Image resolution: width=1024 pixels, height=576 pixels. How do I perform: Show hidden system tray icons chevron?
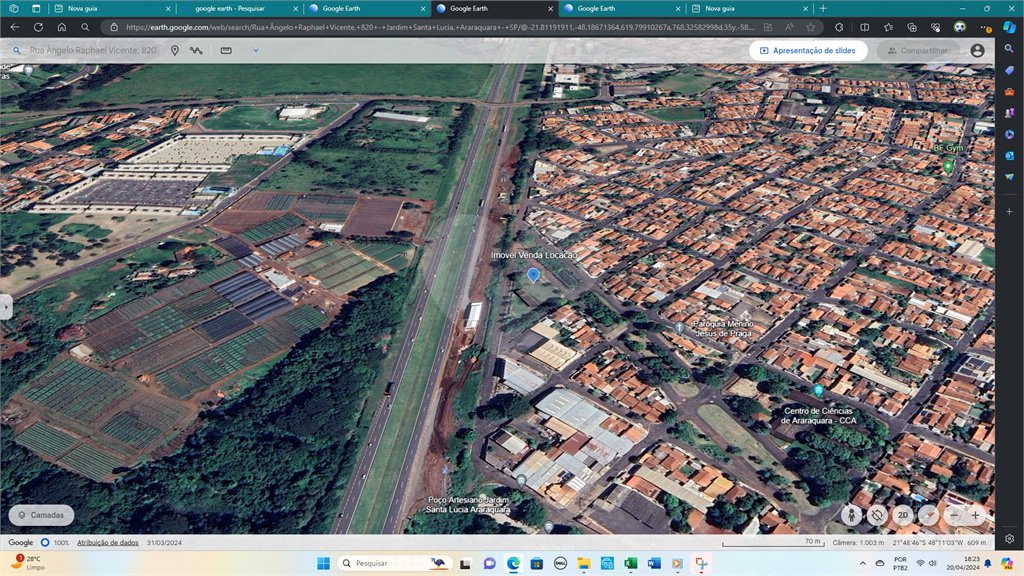click(x=863, y=563)
